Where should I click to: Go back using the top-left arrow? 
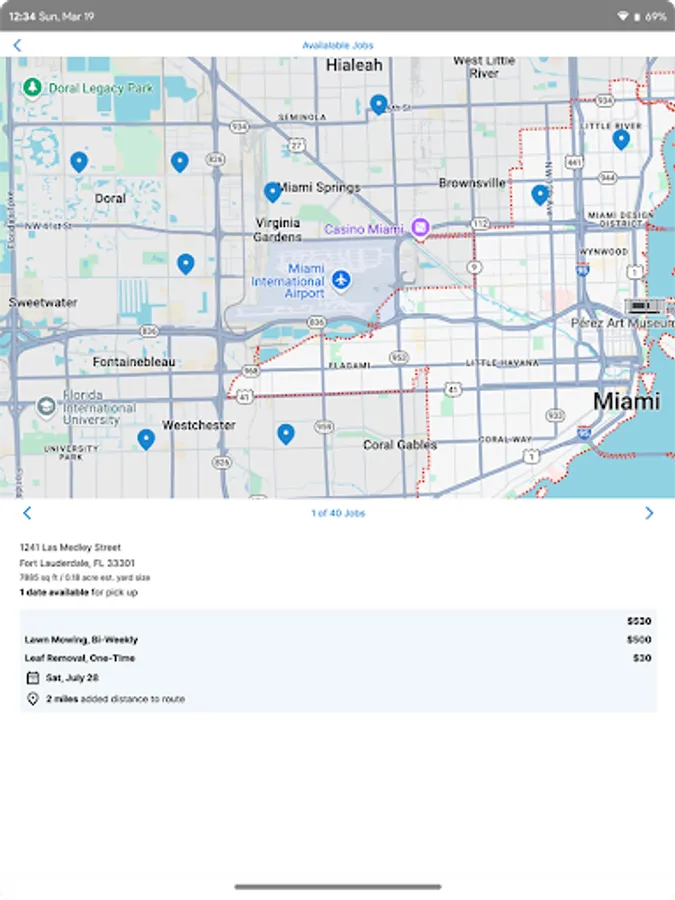[17, 45]
